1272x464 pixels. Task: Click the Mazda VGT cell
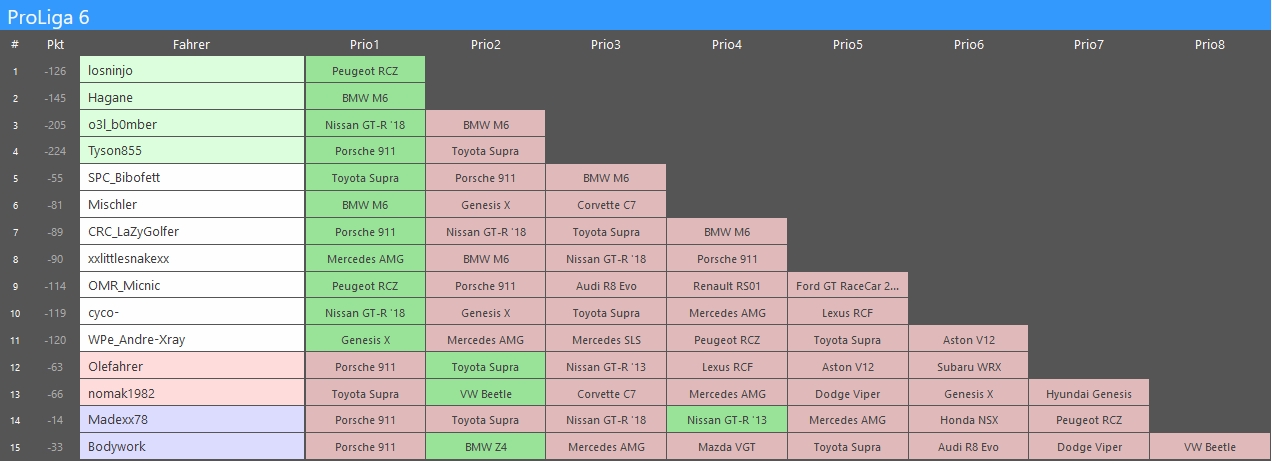(x=727, y=447)
